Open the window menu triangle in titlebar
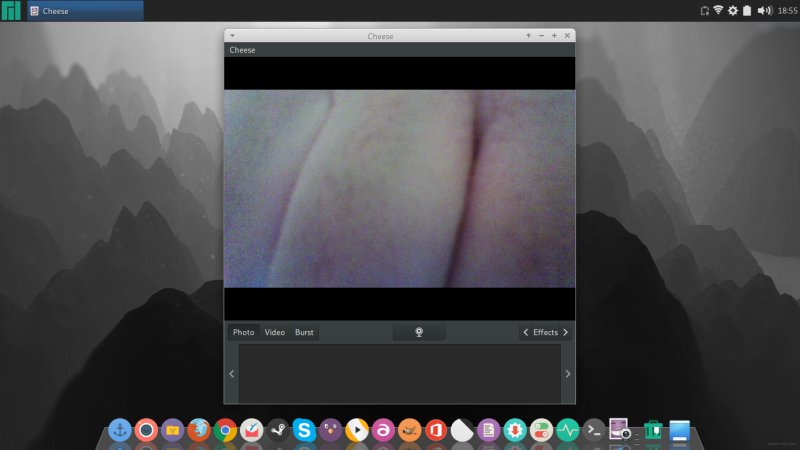This screenshot has height=450, width=800. pyautogui.click(x=232, y=36)
